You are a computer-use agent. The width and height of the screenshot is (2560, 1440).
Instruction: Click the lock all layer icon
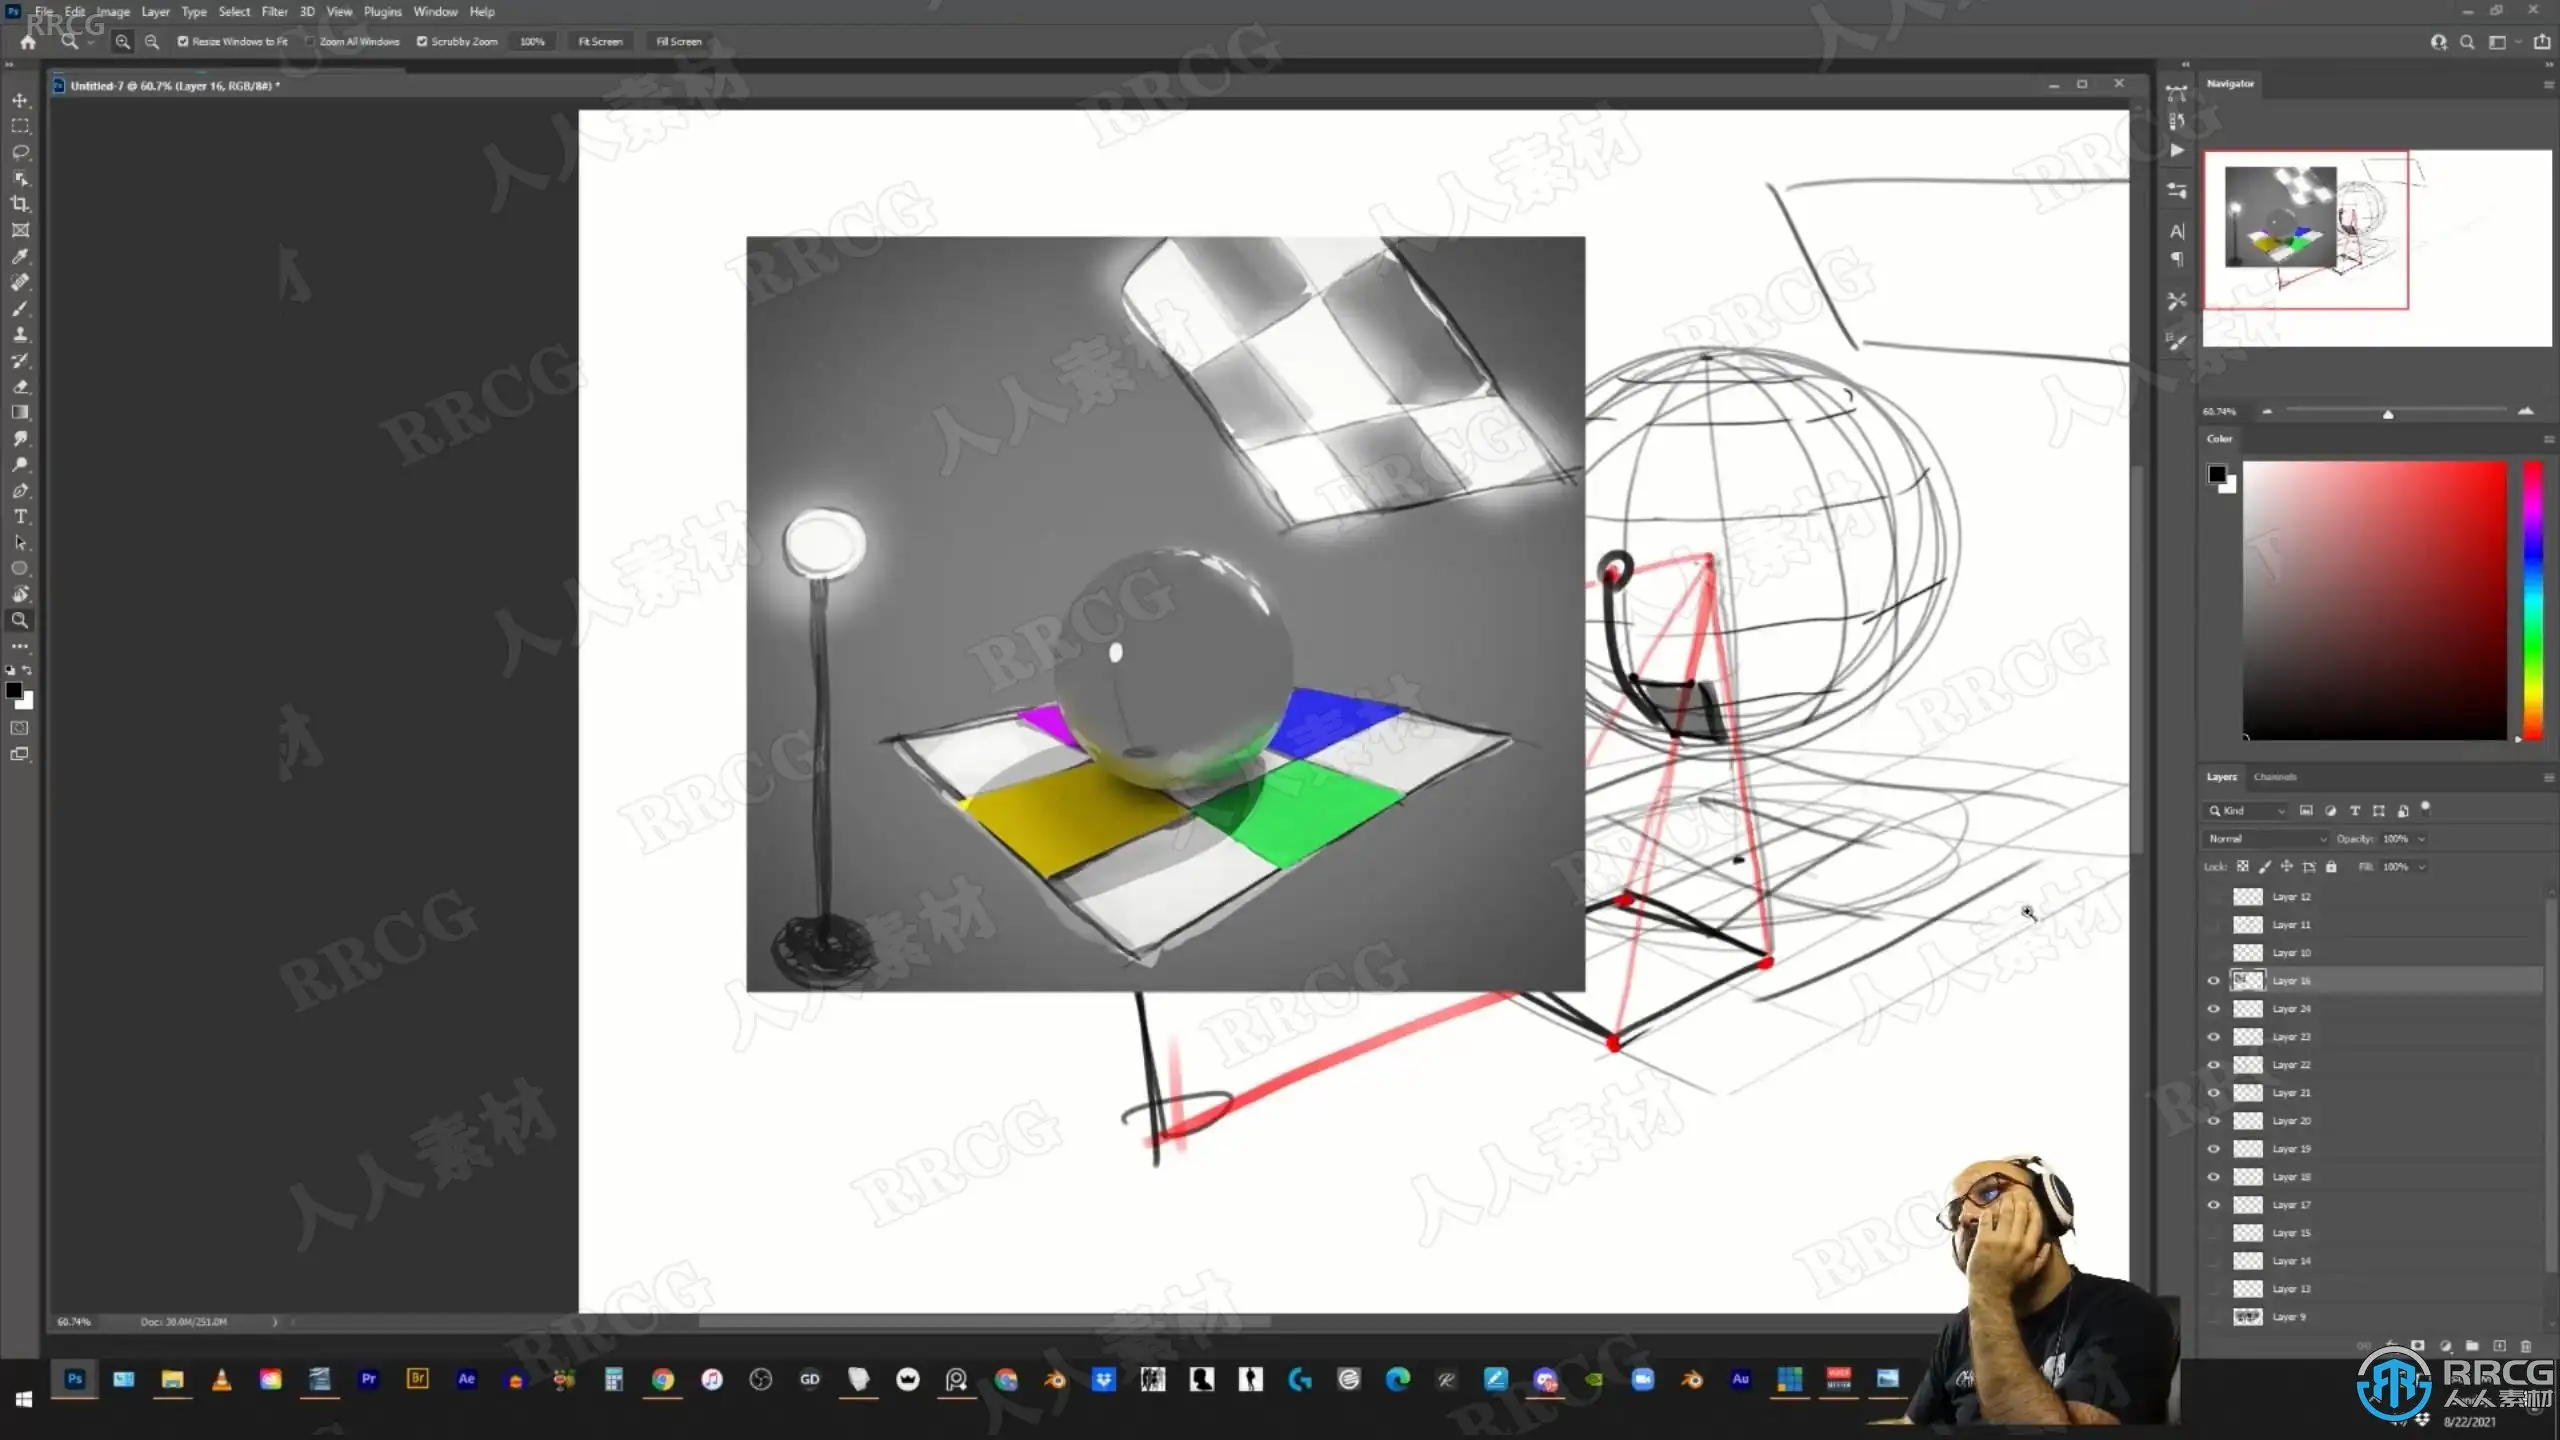point(2331,867)
